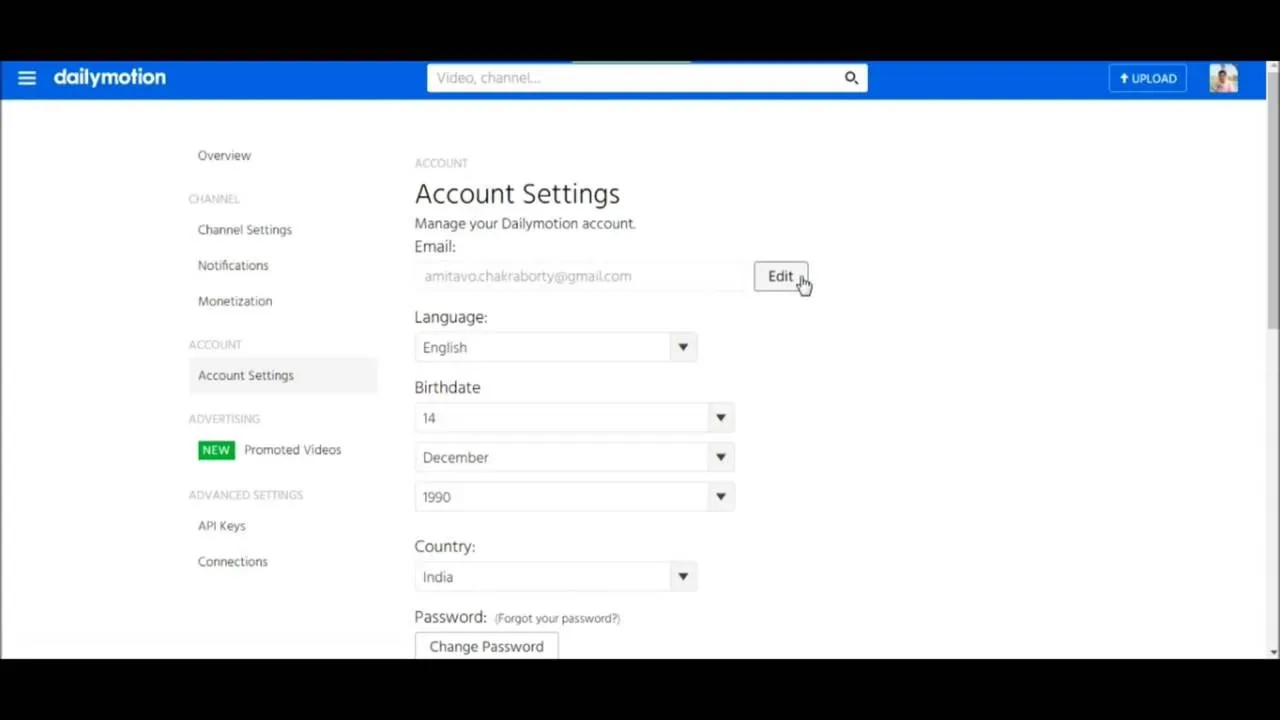Open Channel Settings in sidebar
Viewport: 1280px width, 720px height.
[245, 230]
